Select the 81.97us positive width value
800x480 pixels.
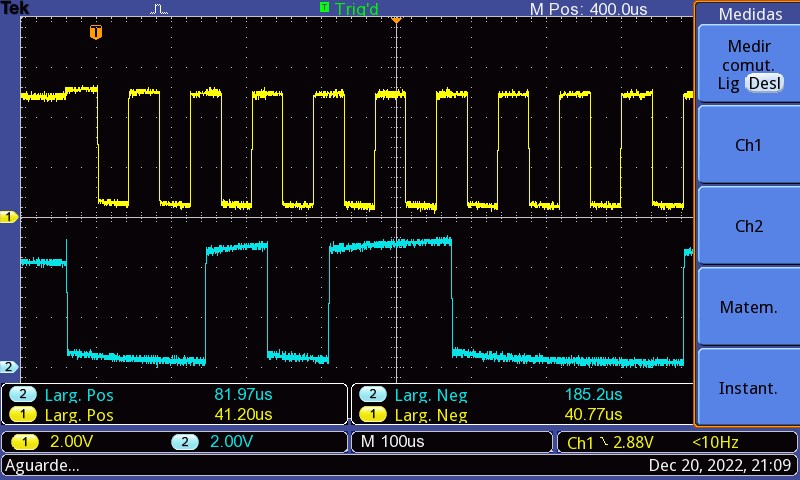tap(243, 394)
